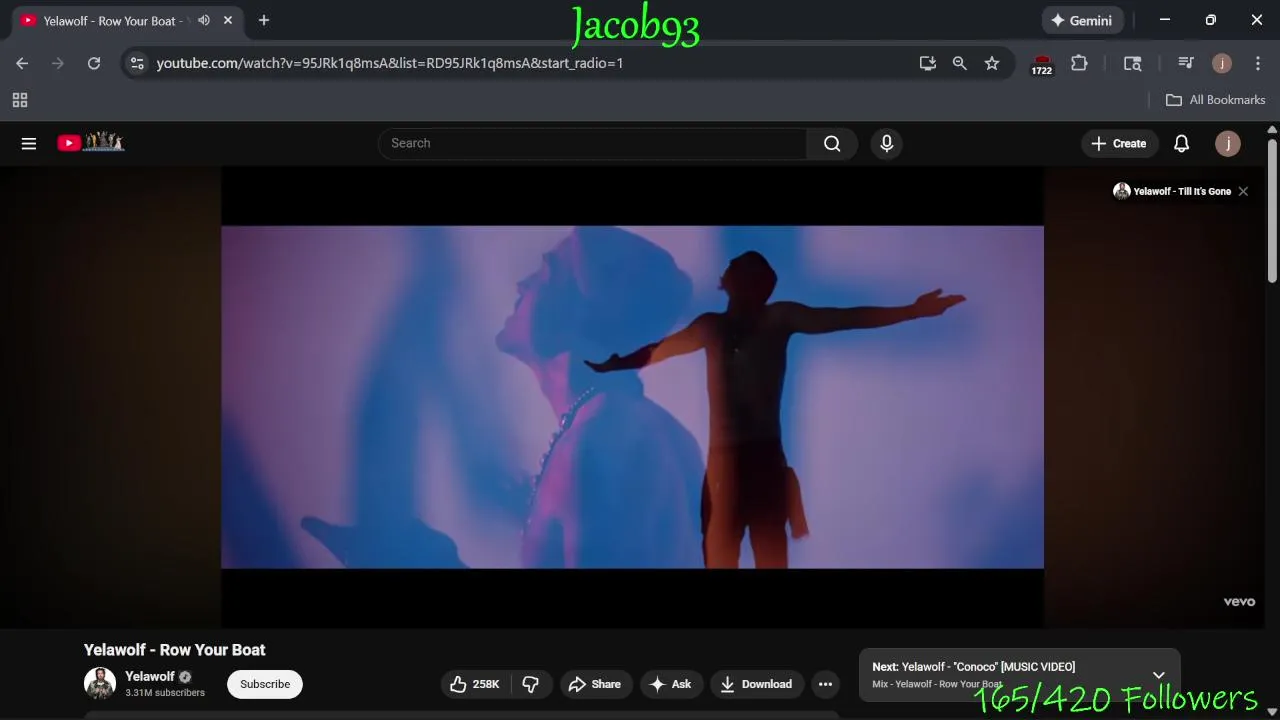
Task: Open zoom magnifier in address bar
Action: (960, 63)
